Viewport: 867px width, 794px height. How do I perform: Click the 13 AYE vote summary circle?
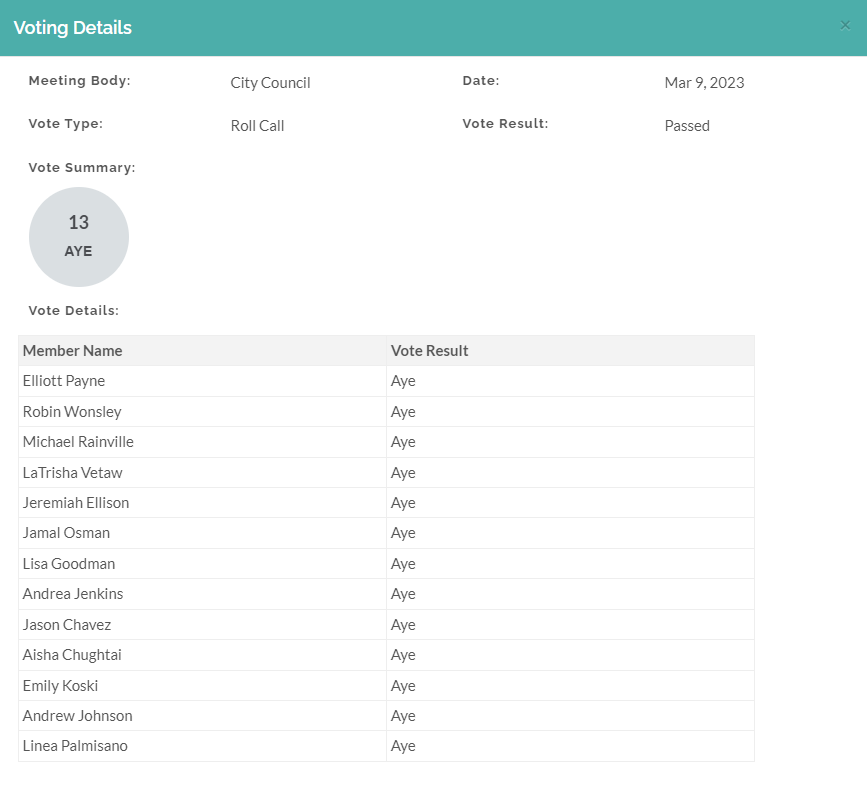point(79,237)
